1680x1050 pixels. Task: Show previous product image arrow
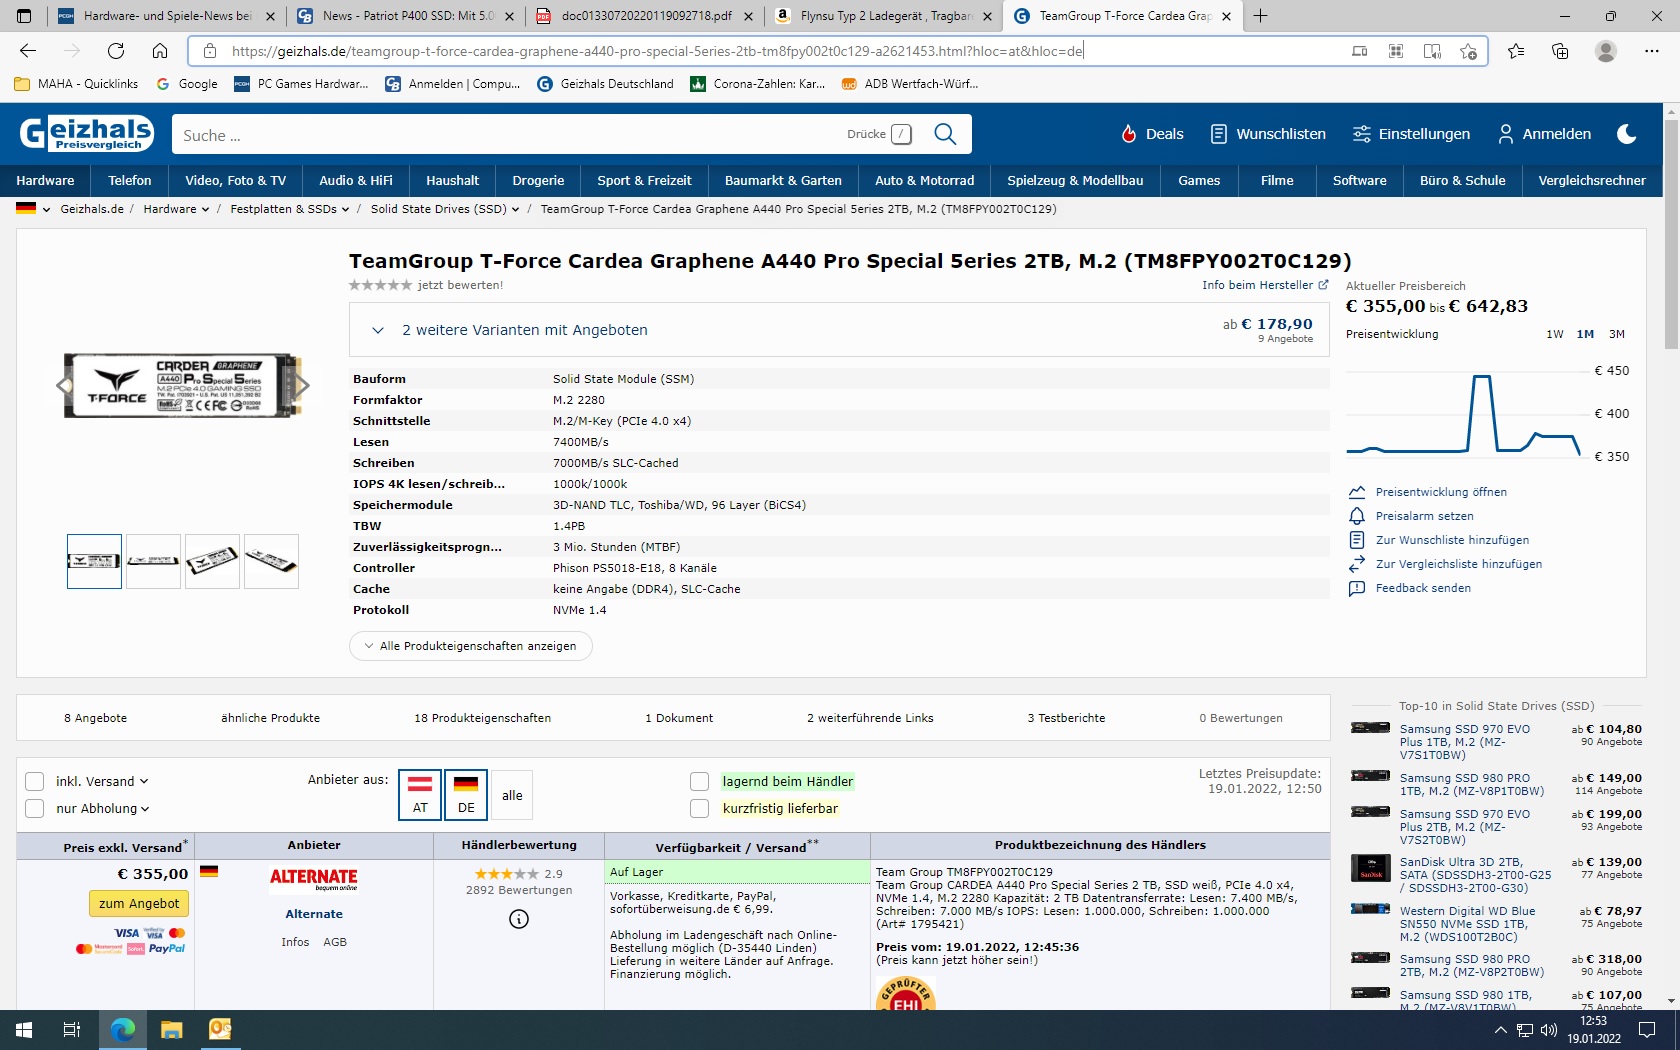(63, 385)
